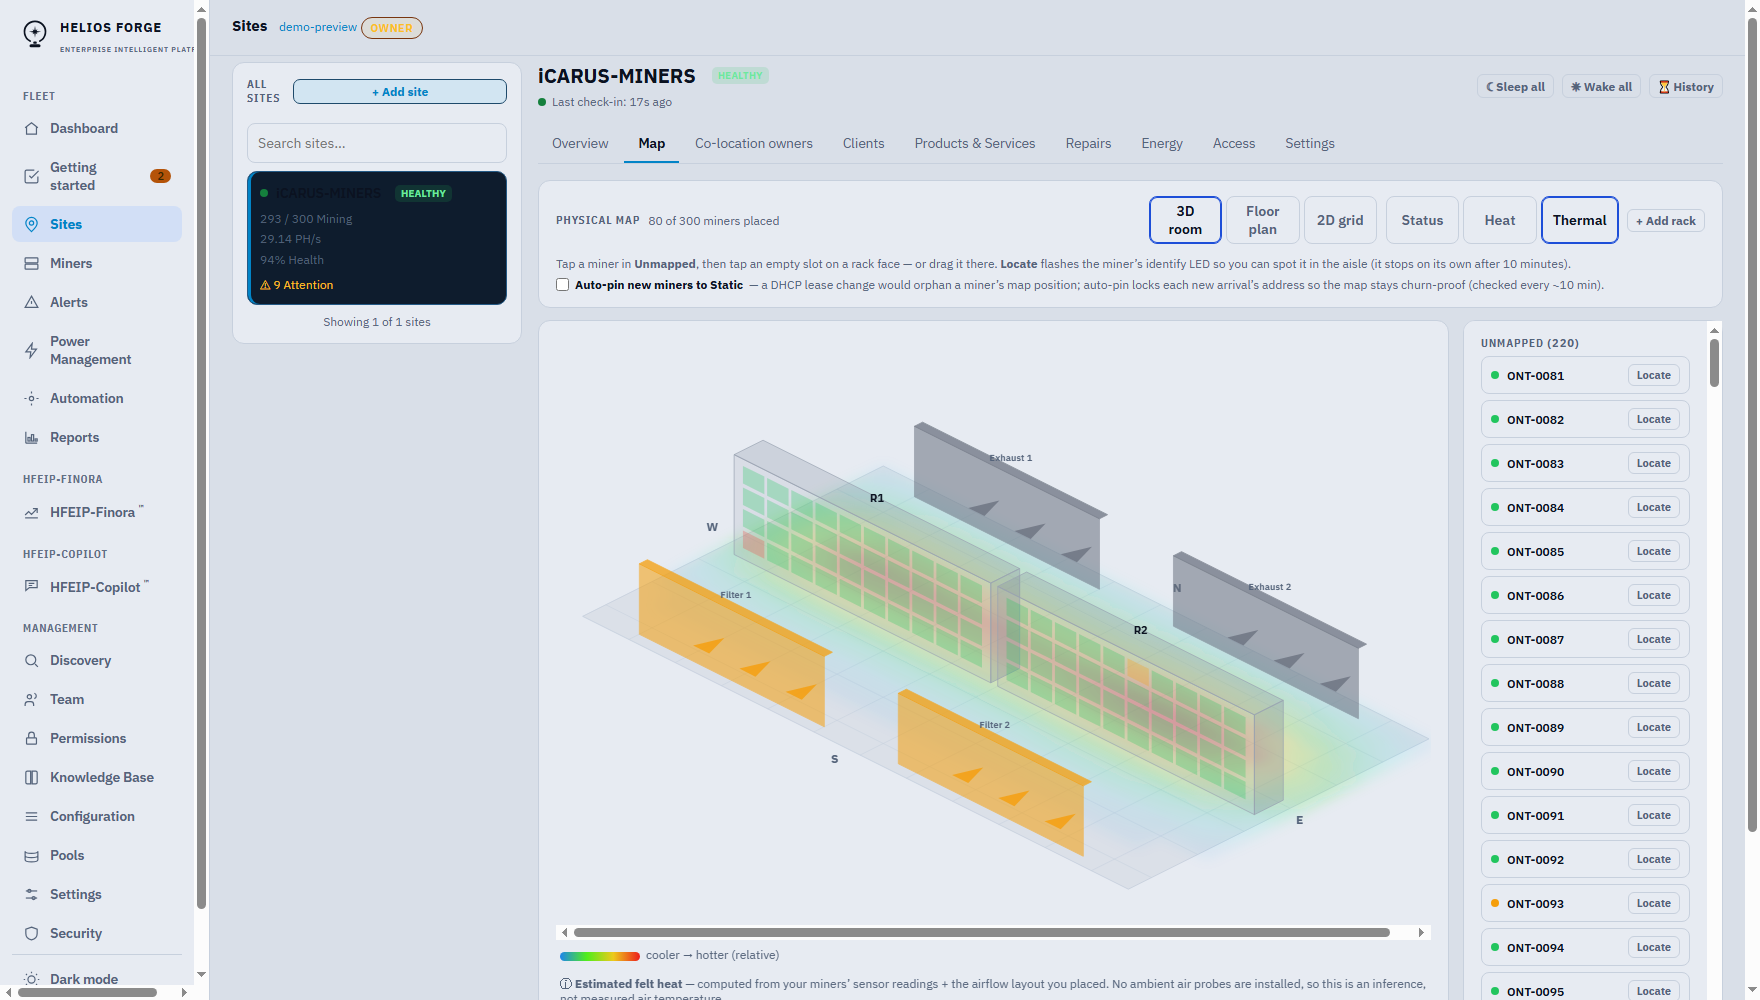Locate miner ONT-0087
Screen dimensions: 1760x1000
[1654, 640]
